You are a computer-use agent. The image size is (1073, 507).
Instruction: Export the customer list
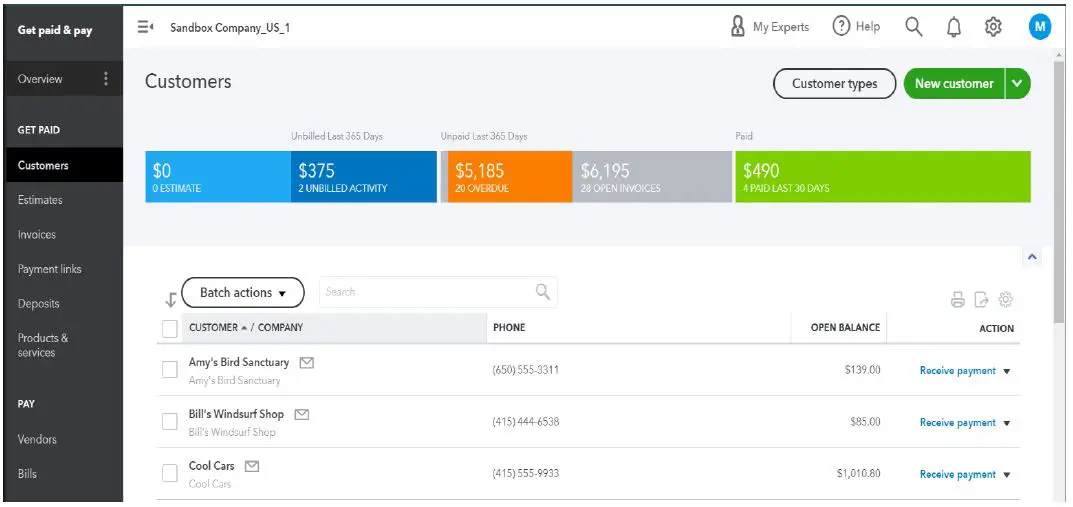point(981,300)
